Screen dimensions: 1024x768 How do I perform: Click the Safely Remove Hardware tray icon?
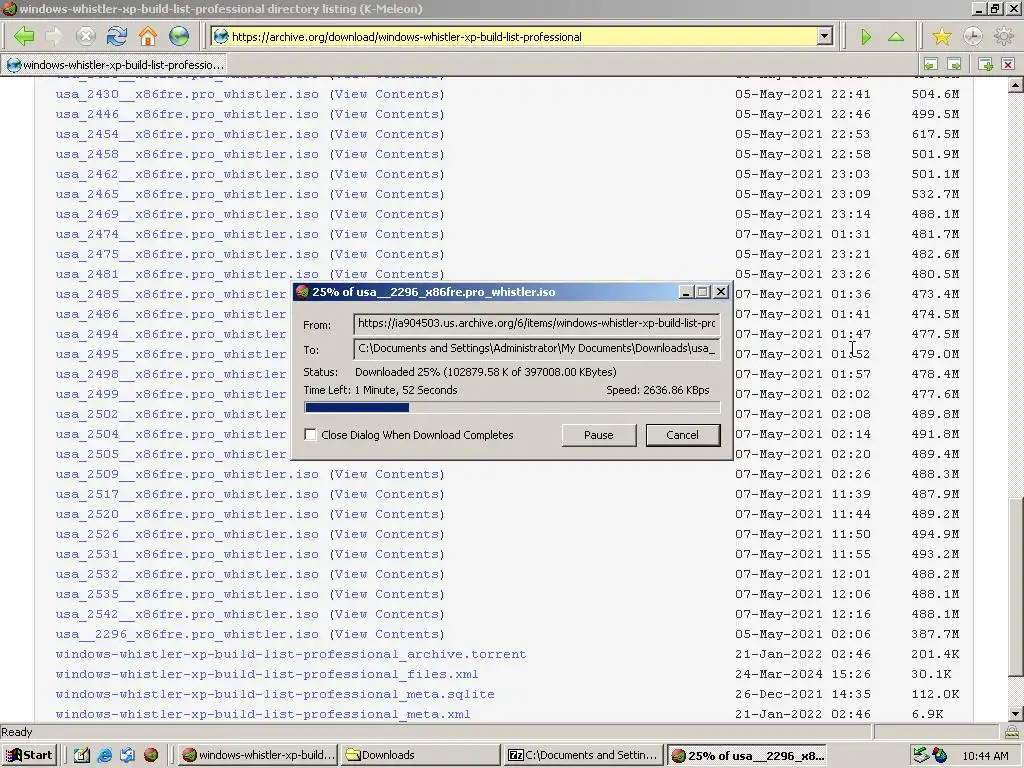coord(921,755)
